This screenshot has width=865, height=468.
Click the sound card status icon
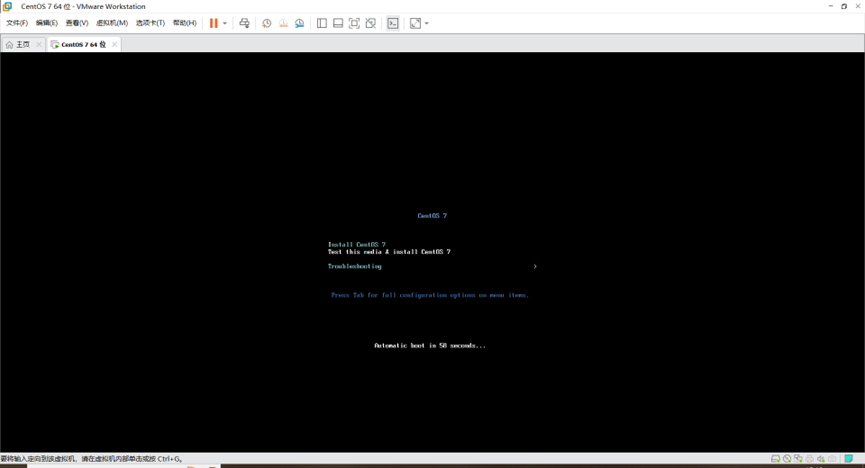point(821,459)
